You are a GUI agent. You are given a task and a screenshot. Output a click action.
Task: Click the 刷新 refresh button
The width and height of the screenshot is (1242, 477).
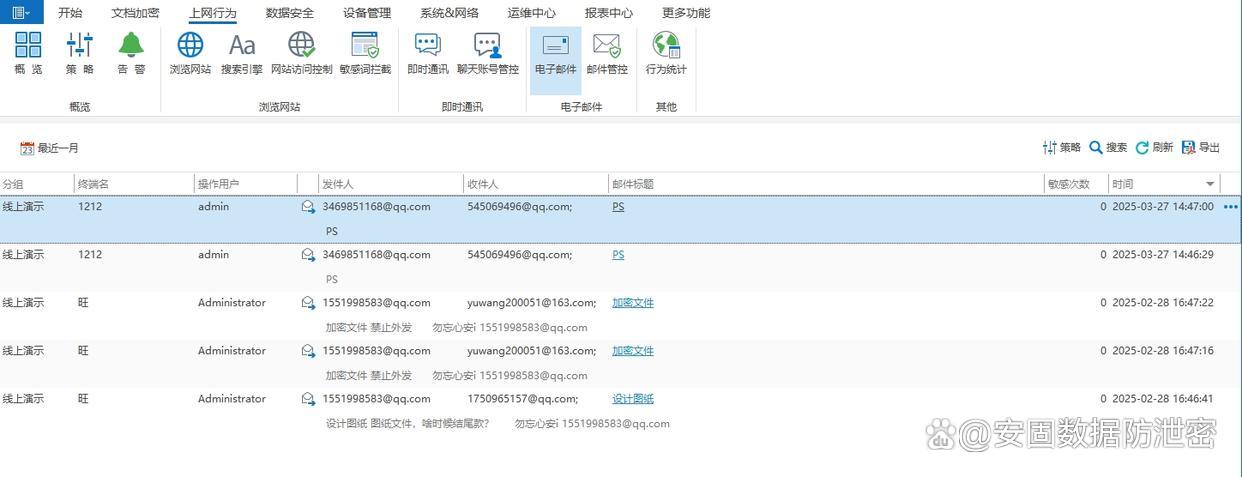pyautogui.click(x=1154, y=147)
